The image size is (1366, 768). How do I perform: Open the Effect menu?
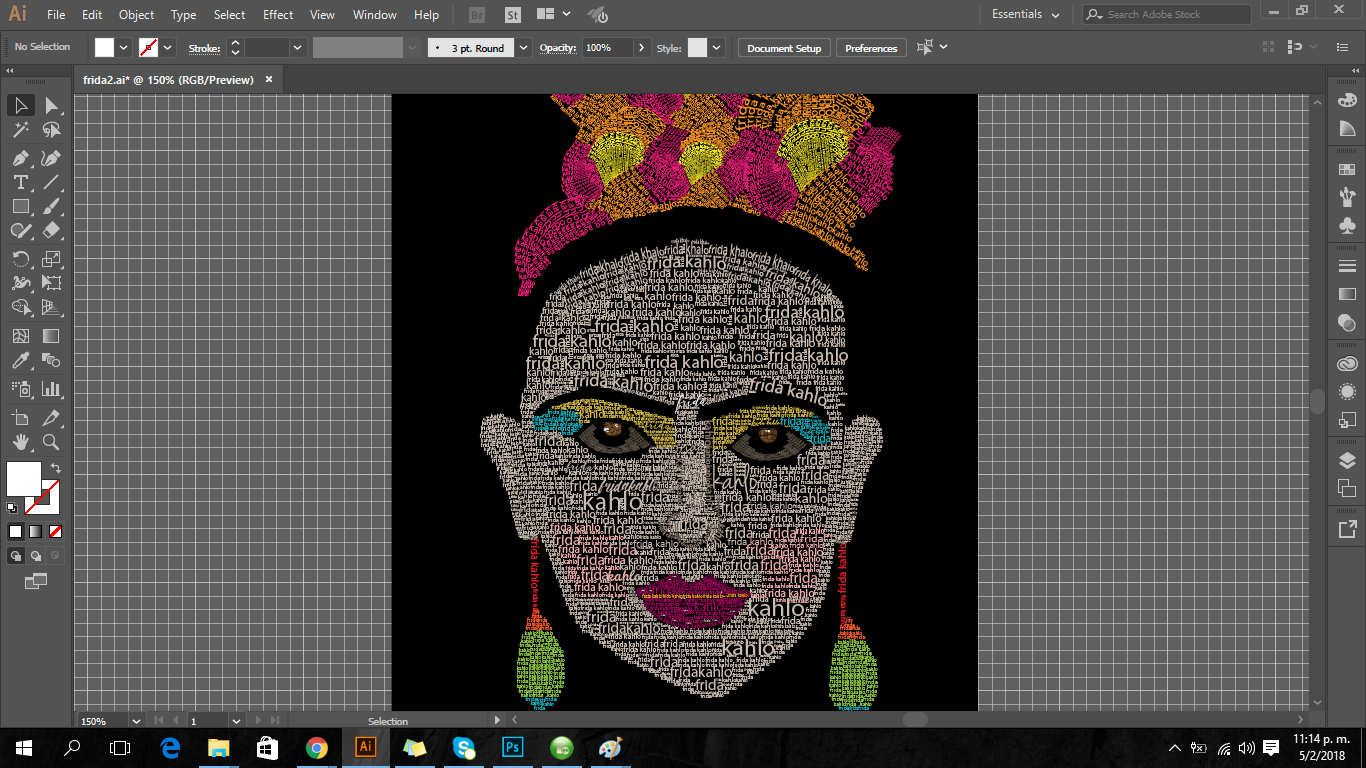point(278,14)
